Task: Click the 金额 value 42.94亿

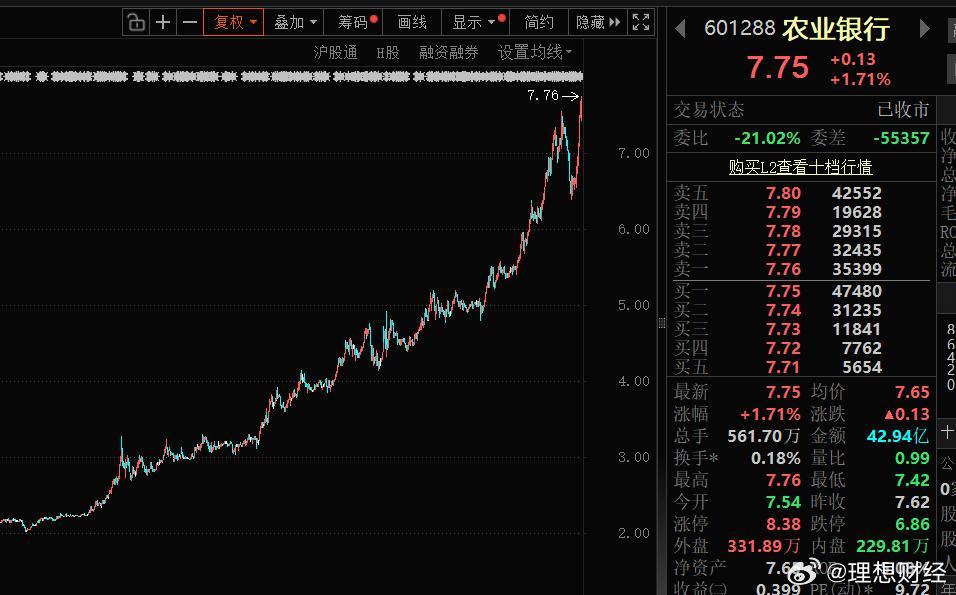Action: click(x=898, y=436)
